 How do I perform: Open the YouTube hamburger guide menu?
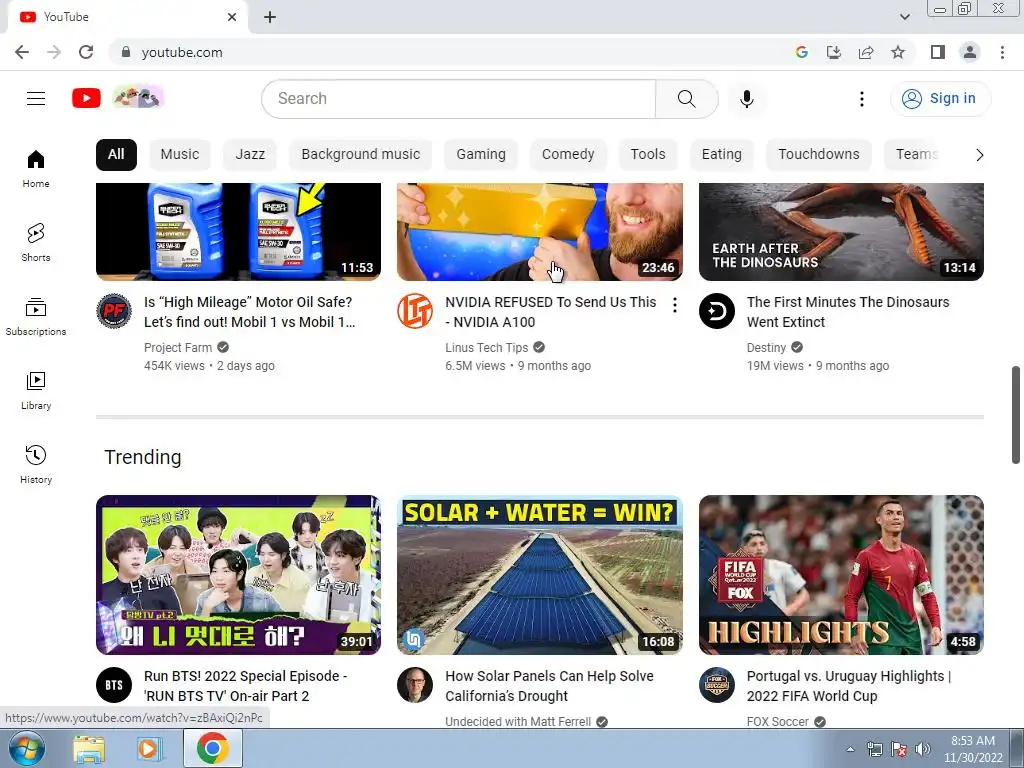coord(36,99)
